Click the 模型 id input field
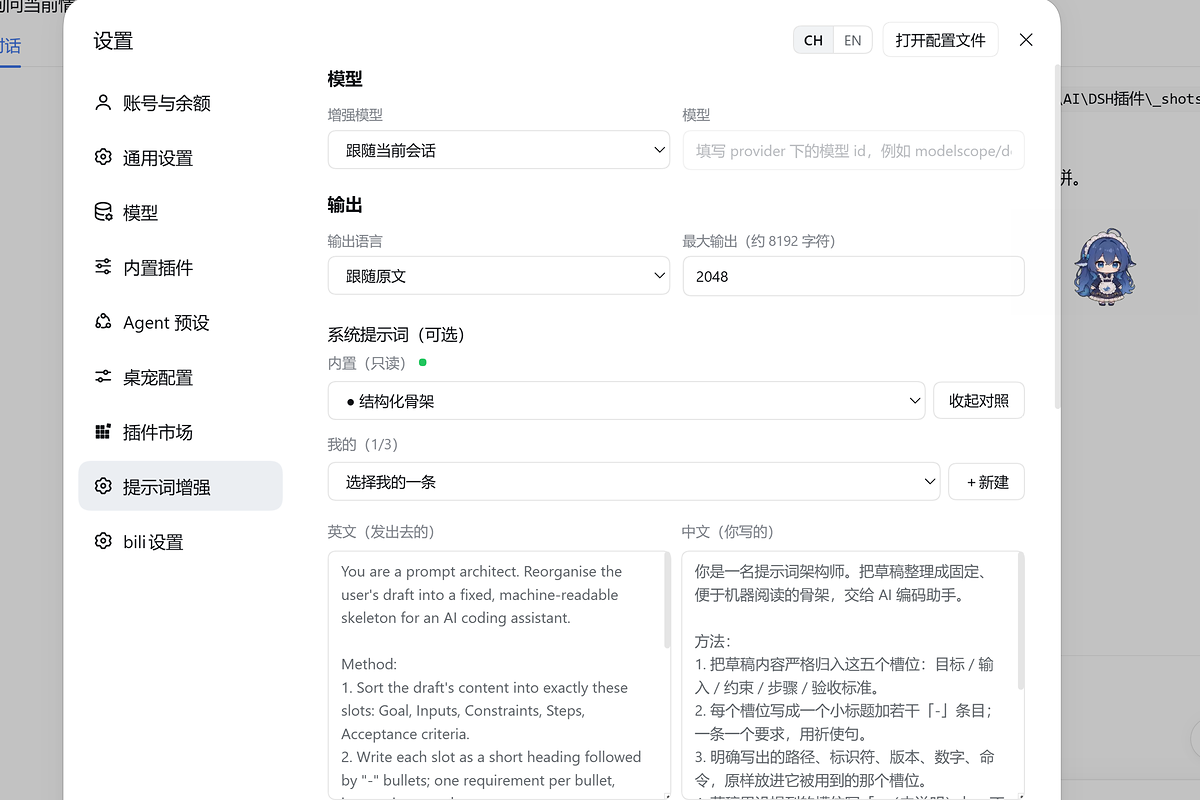Image resolution: width=1200 pixels, height=800 pixels. 853,150
